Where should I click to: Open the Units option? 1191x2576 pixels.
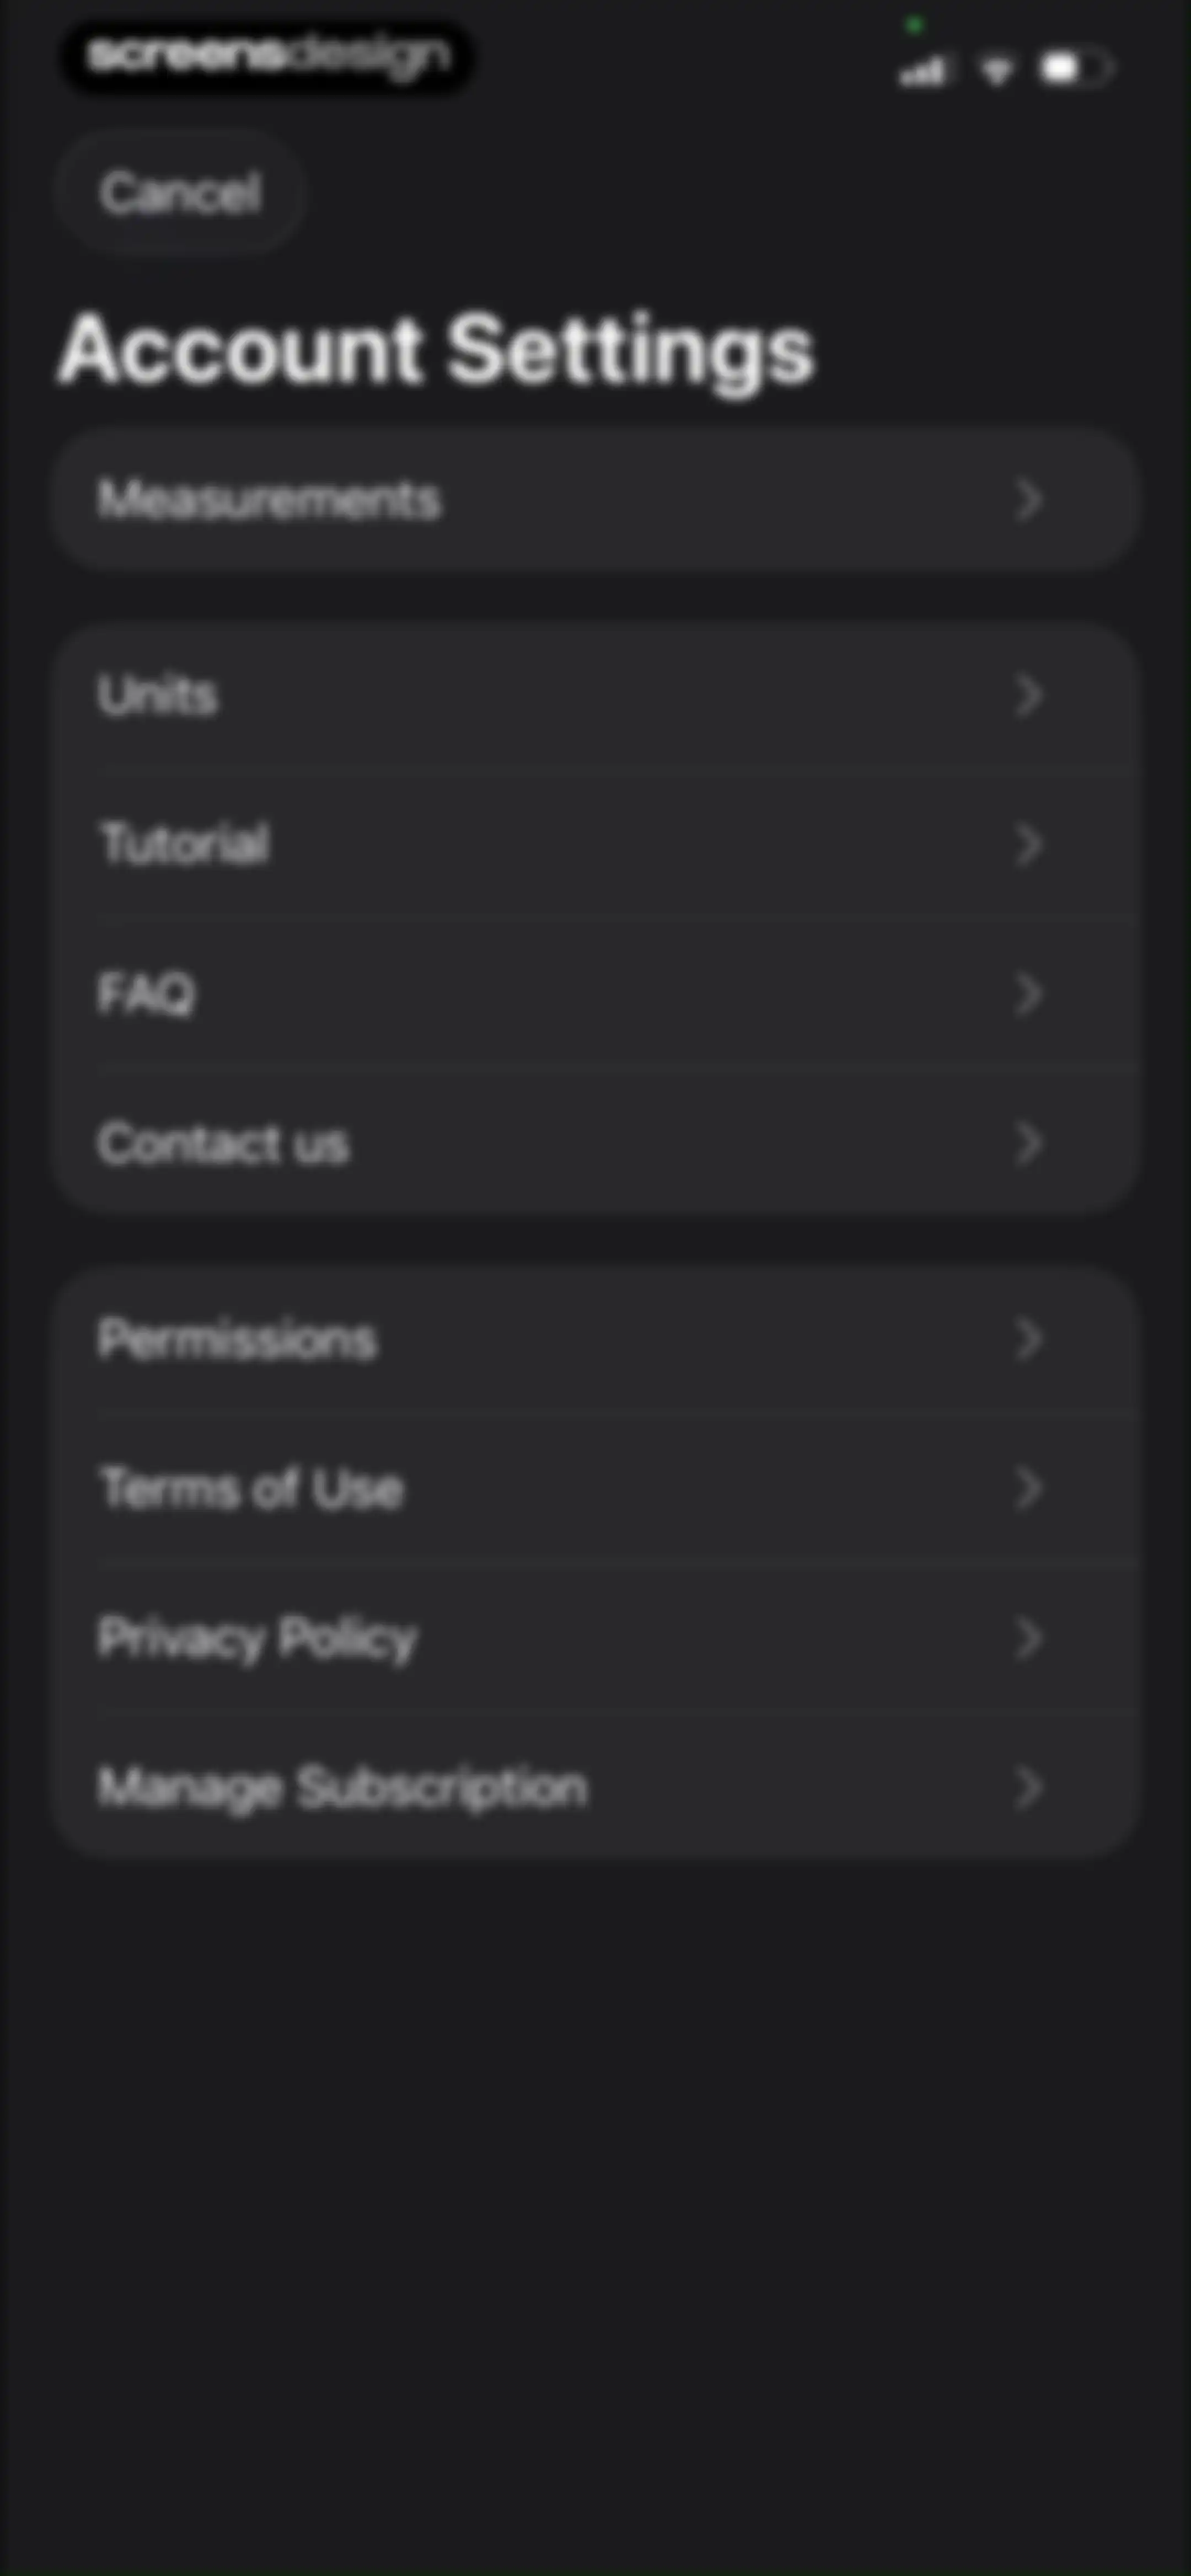click(595, 695)
